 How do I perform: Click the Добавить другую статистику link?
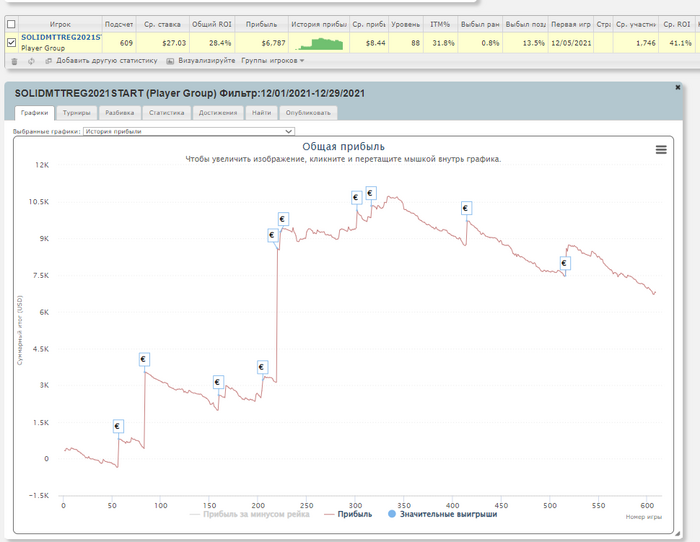(107, 60)
